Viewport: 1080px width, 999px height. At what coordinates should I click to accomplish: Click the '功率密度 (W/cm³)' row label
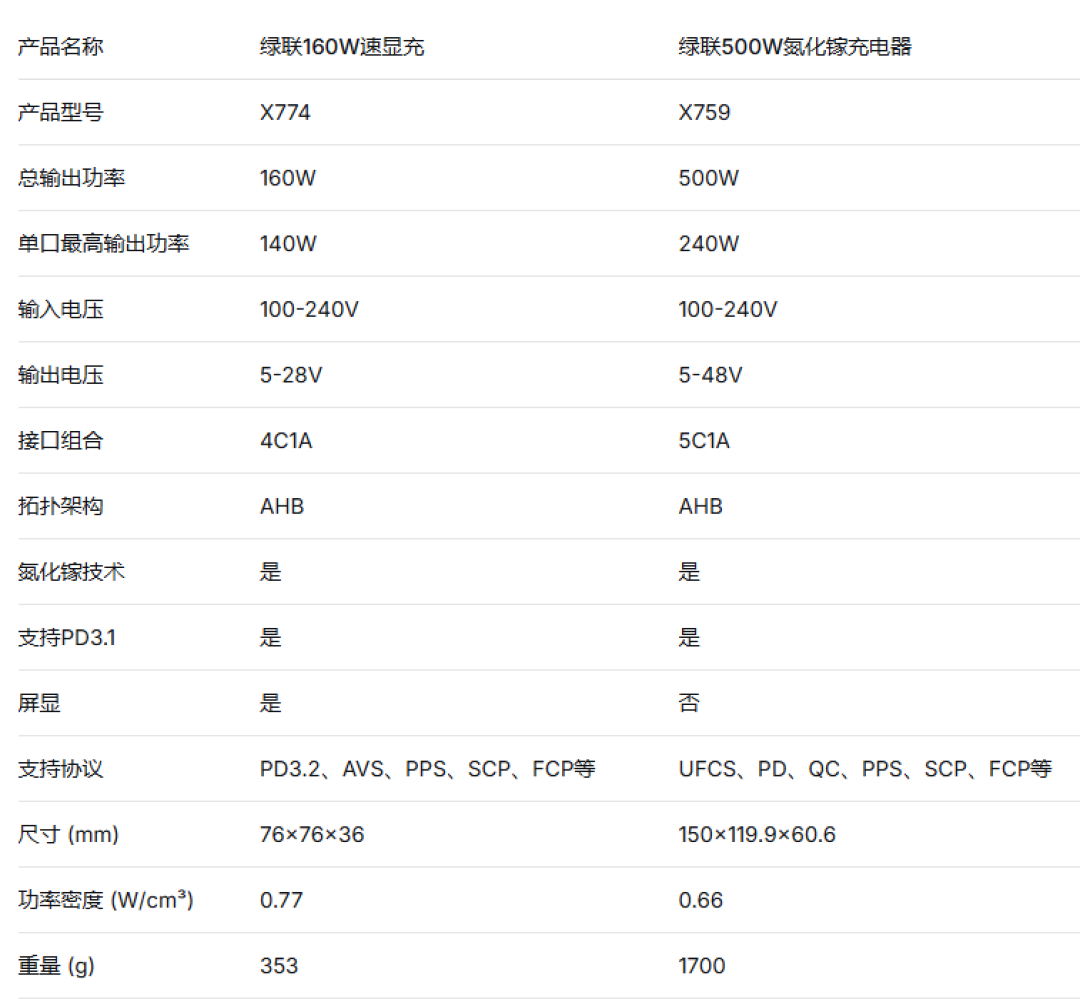(105, 900)
